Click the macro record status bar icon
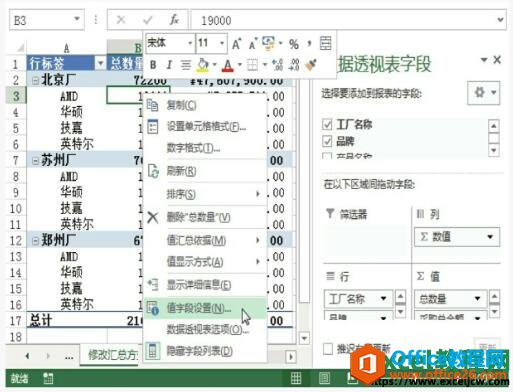 [x=48, y=378]
